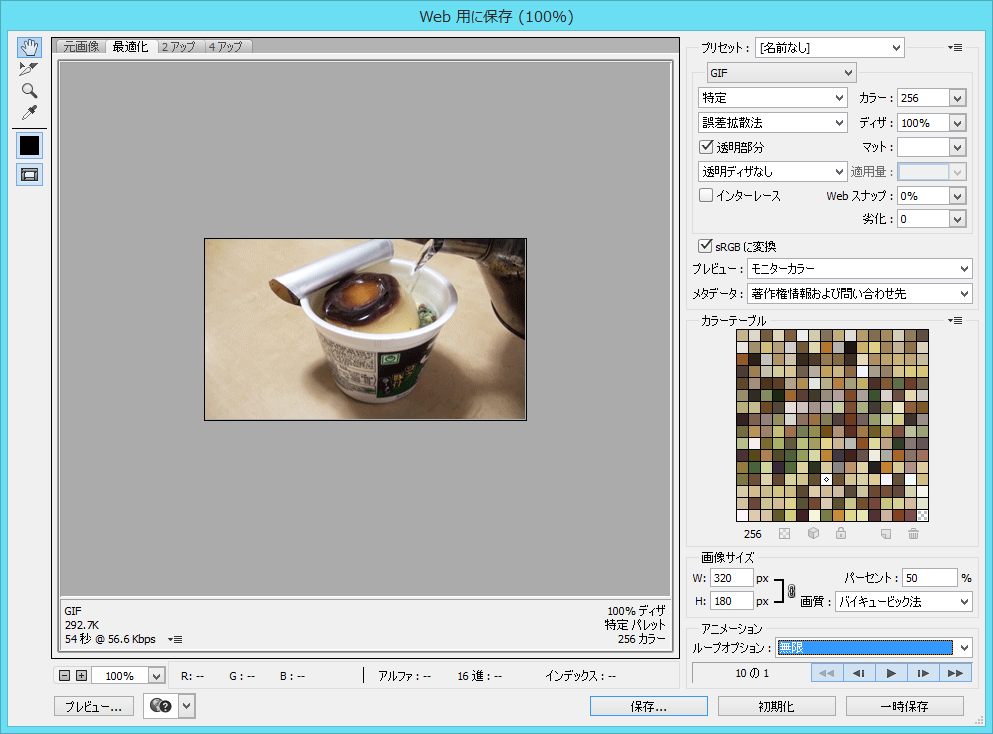
Task: Open the ループオプション dropdown
Action: click(x=874, y=647)
